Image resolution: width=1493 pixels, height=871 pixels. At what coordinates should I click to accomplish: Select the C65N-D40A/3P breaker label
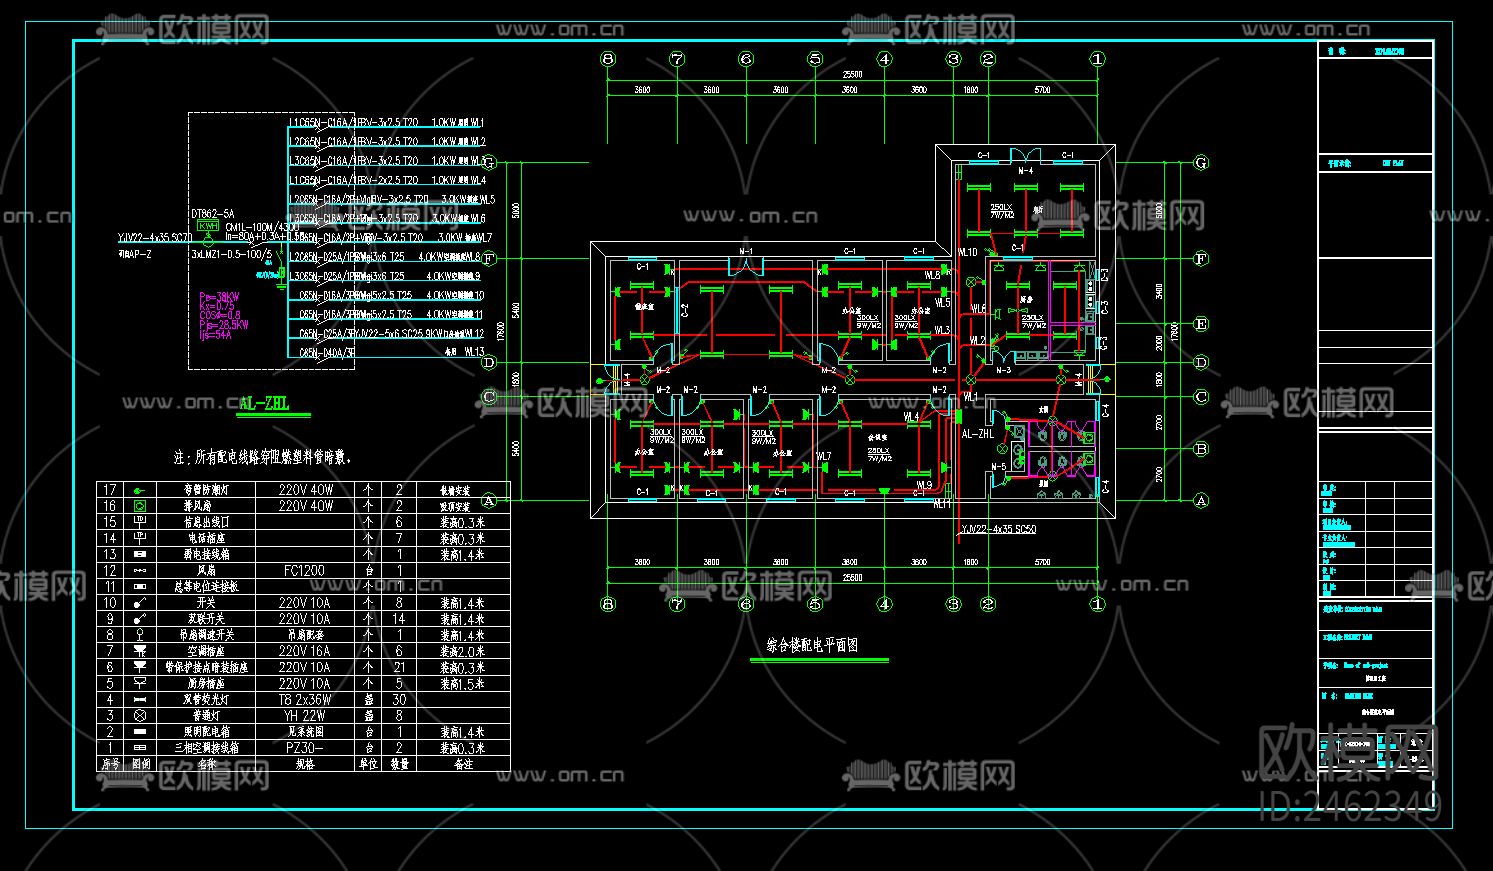point(327,353)
